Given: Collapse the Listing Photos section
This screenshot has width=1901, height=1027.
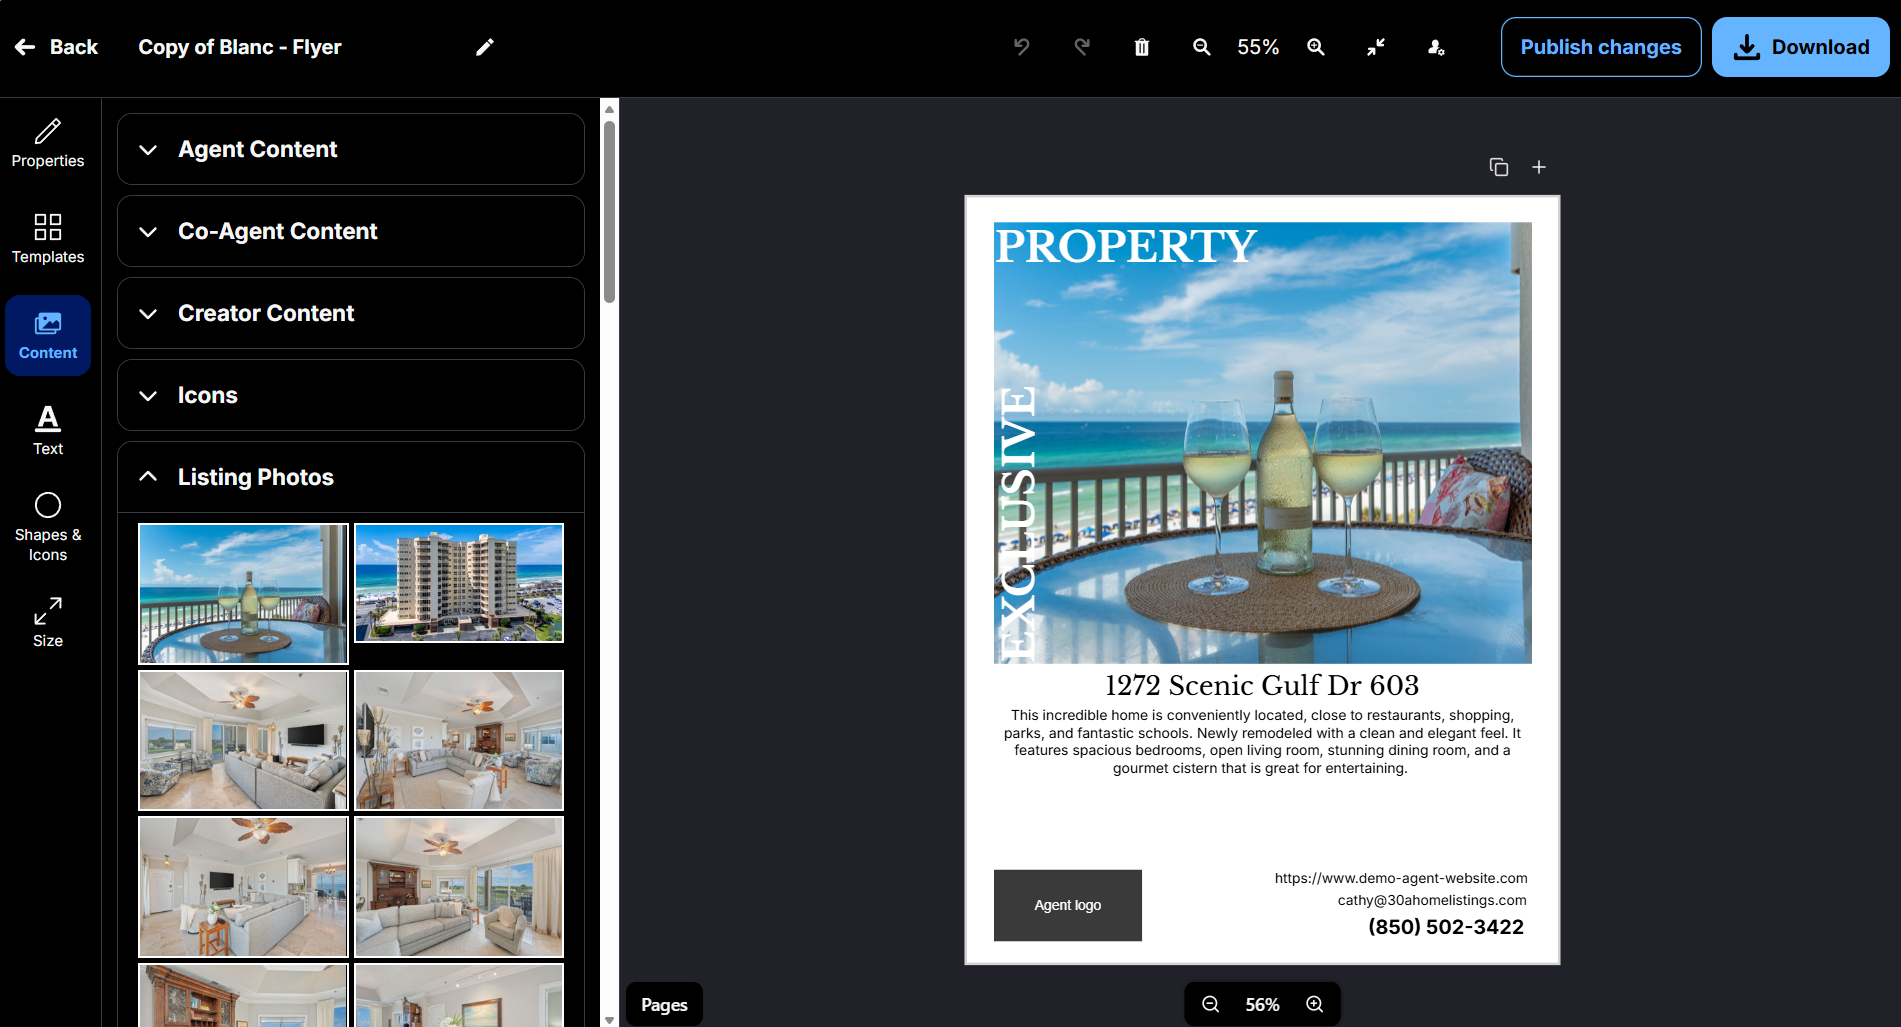Looking at the screenshot, I should 351,477.
